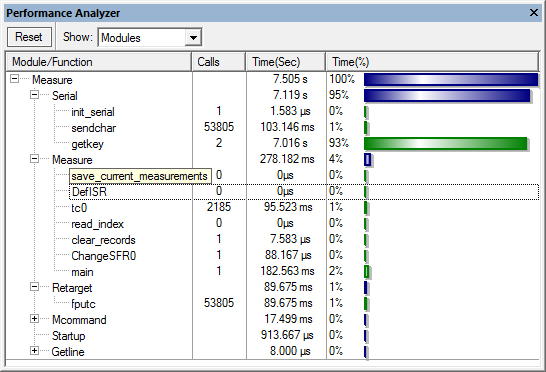Screen dimensions: 546x372
Task: Collapse the top-level Measure node
Action: [x=14, y=79]
